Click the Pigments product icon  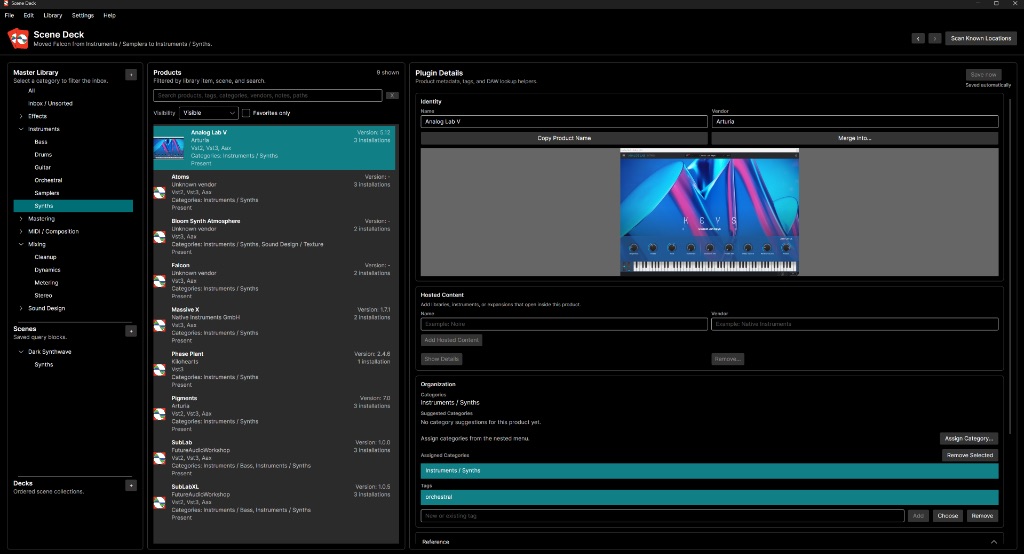[x=159, y=414]
